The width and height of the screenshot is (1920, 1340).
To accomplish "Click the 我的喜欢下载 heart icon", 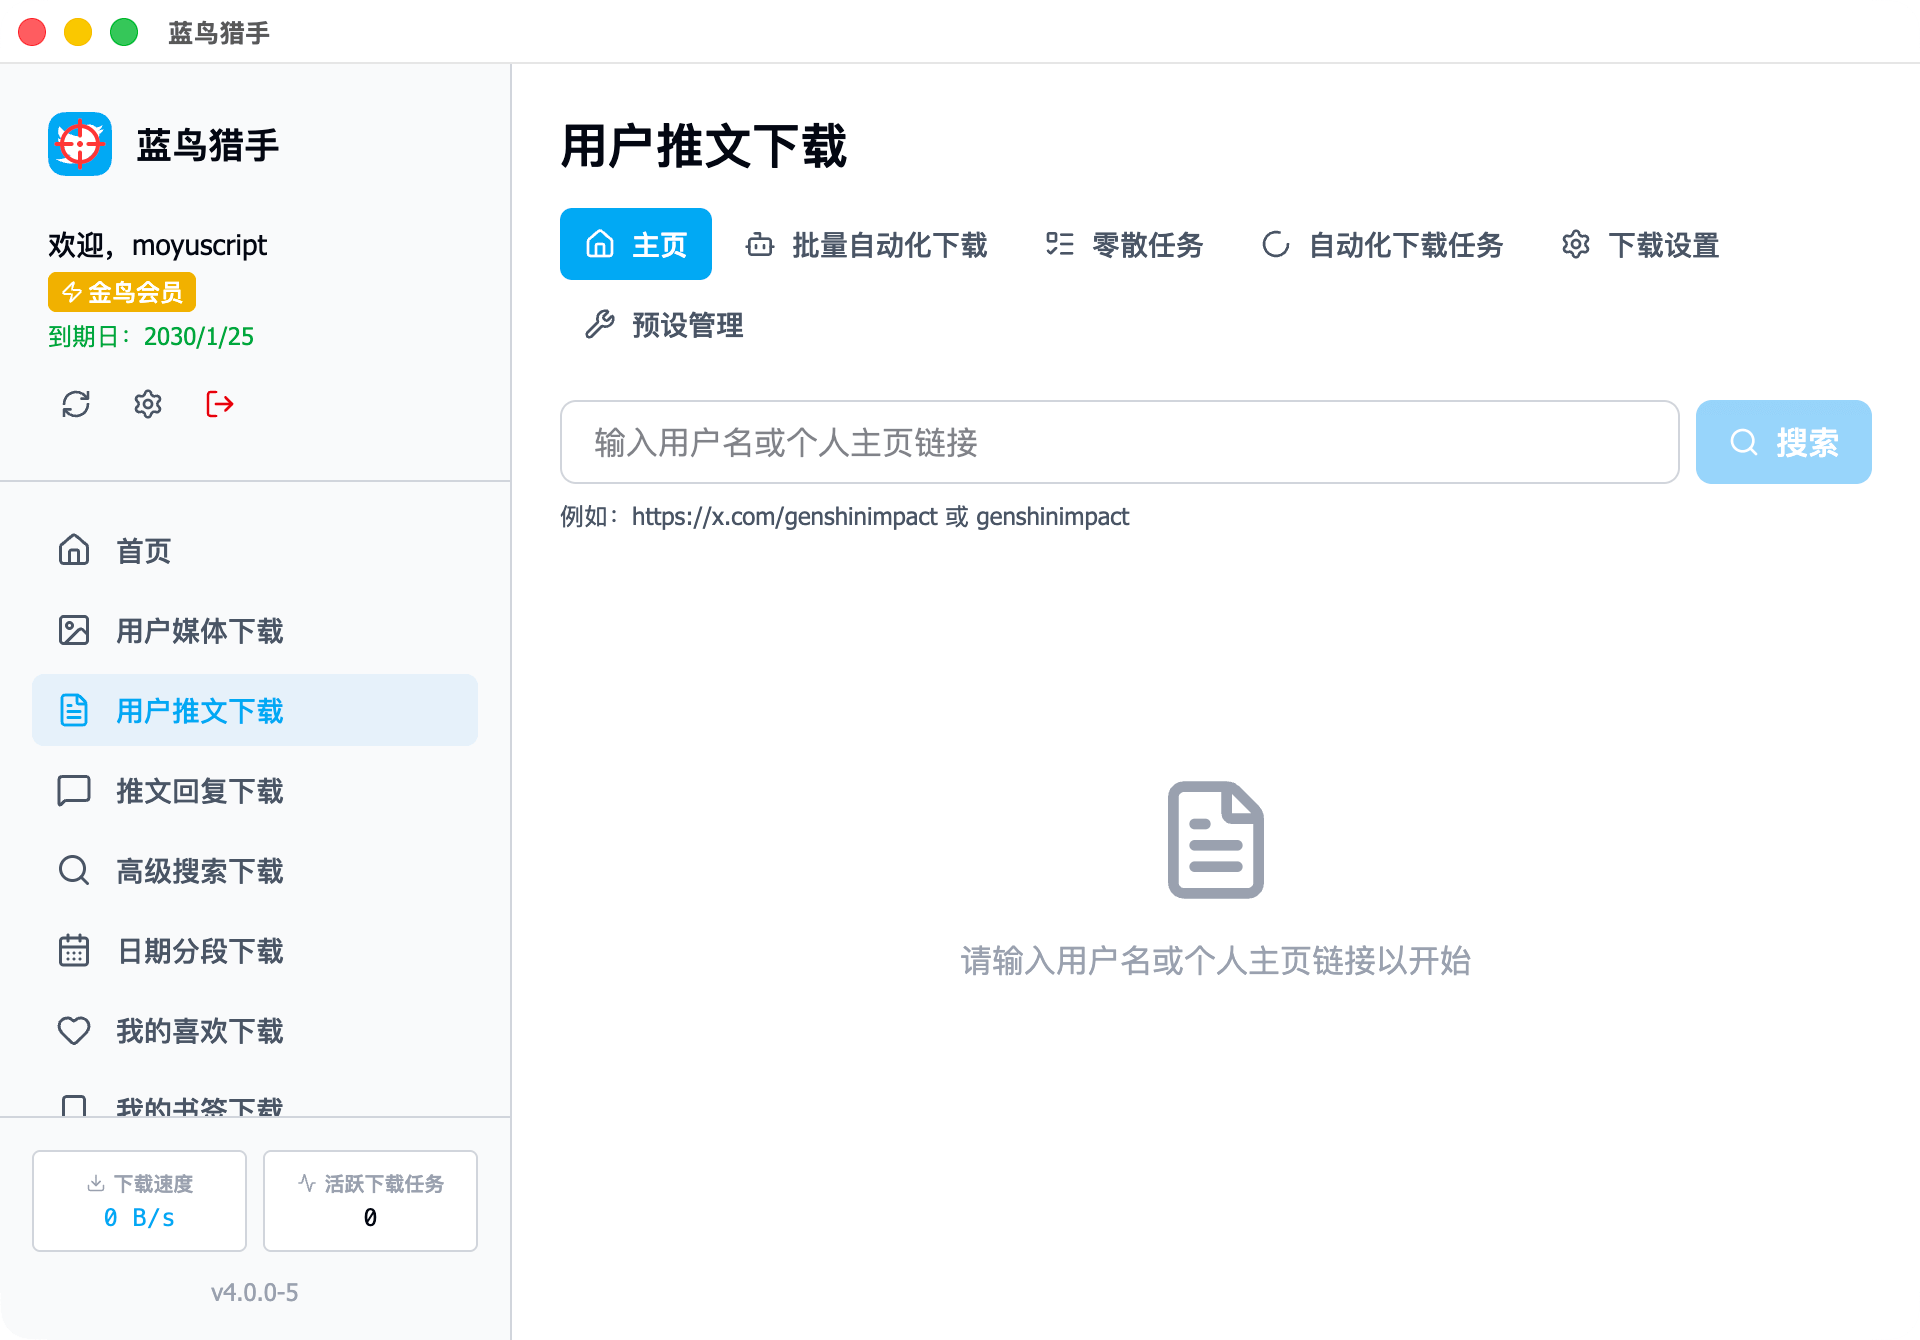I will [74, 1030].
